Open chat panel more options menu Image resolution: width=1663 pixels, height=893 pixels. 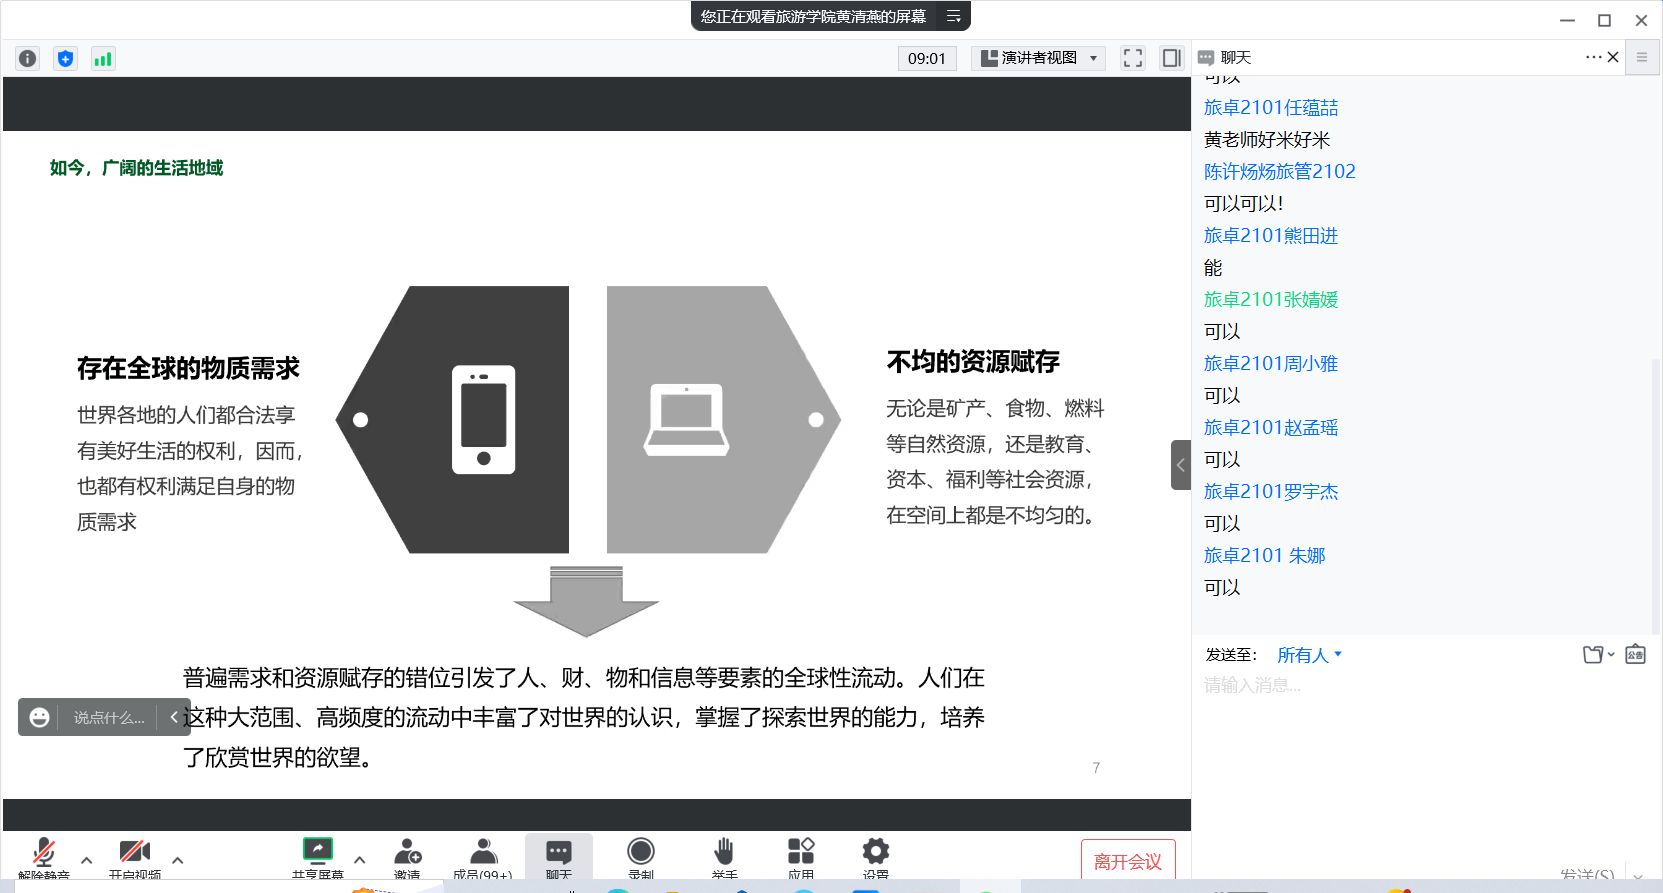pos(1593,57)
